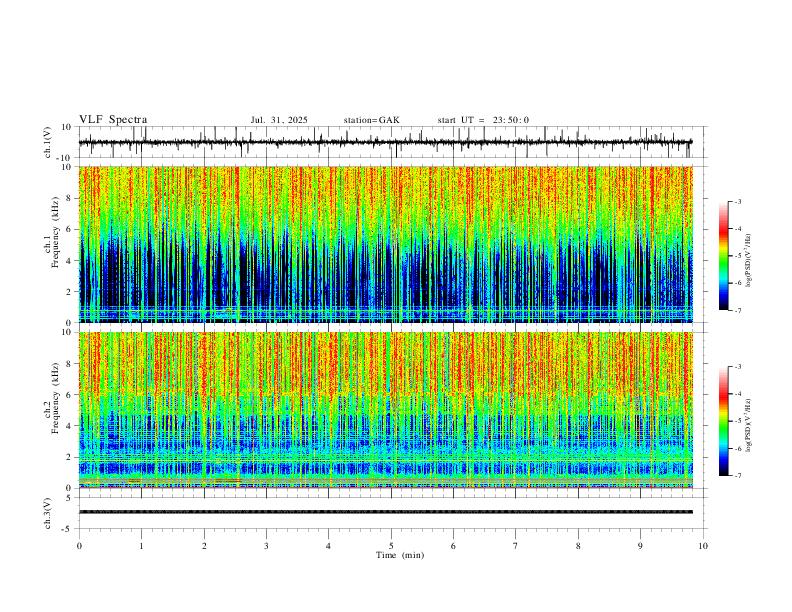
Task: Click the "8" kHz tick on ch.1 spectrogram axis
Action: point(70,198)
